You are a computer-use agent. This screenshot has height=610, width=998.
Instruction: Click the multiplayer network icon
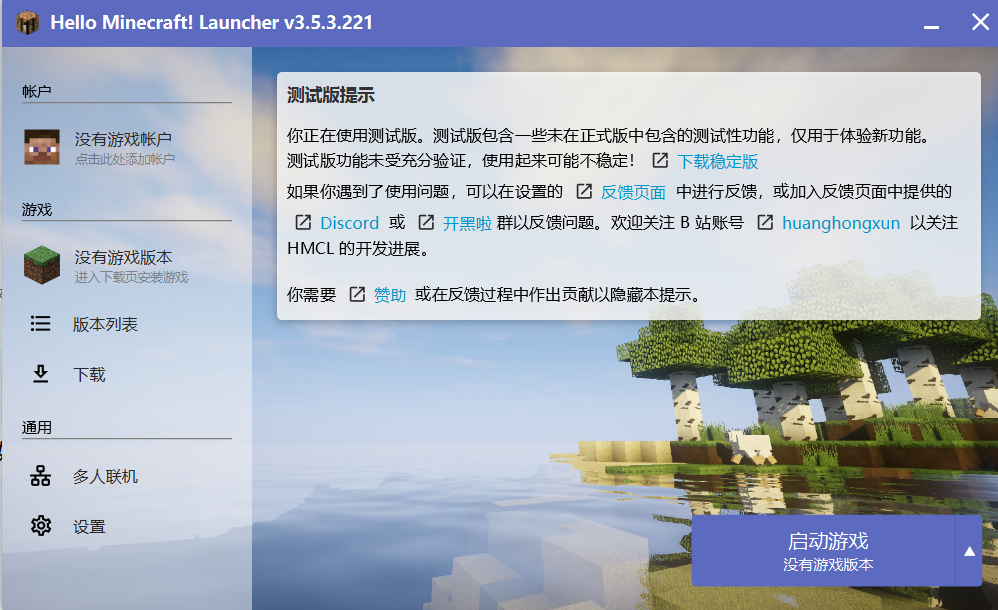[41, 476]
